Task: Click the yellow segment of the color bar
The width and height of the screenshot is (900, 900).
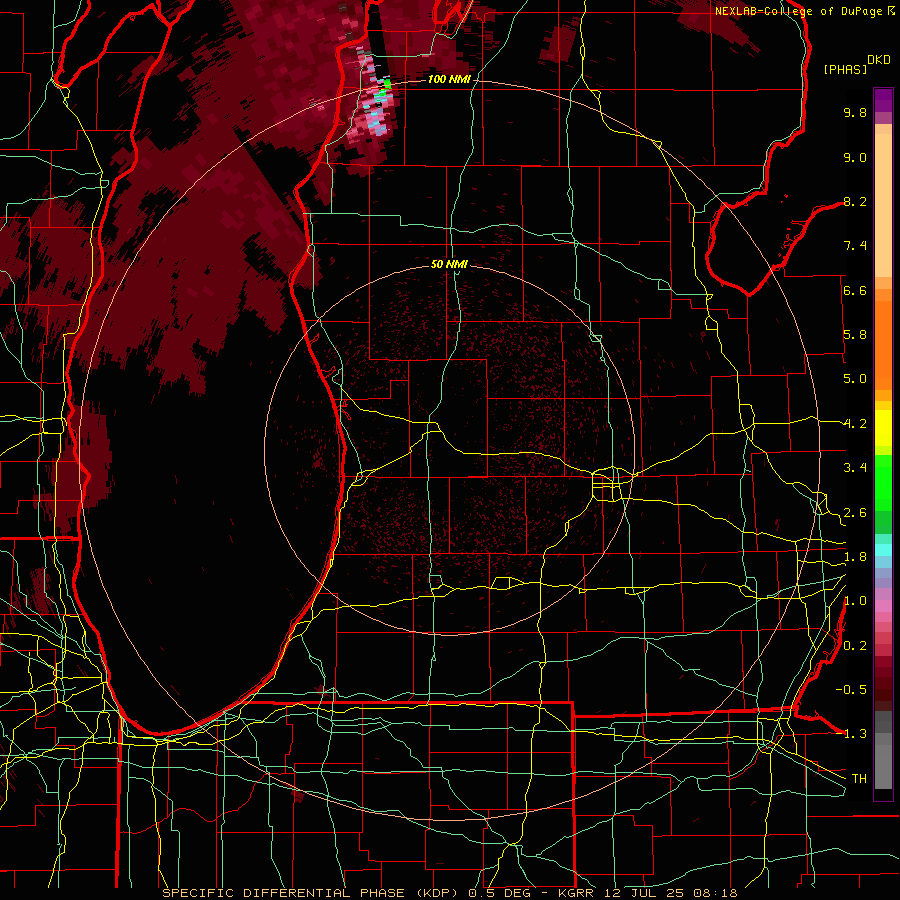Action: (x=883, y=428)
